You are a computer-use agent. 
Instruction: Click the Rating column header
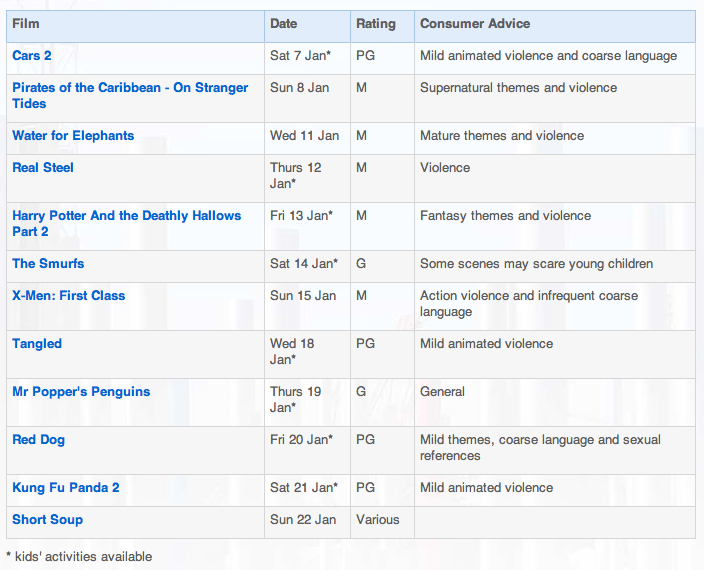click(x=376, y=23)
